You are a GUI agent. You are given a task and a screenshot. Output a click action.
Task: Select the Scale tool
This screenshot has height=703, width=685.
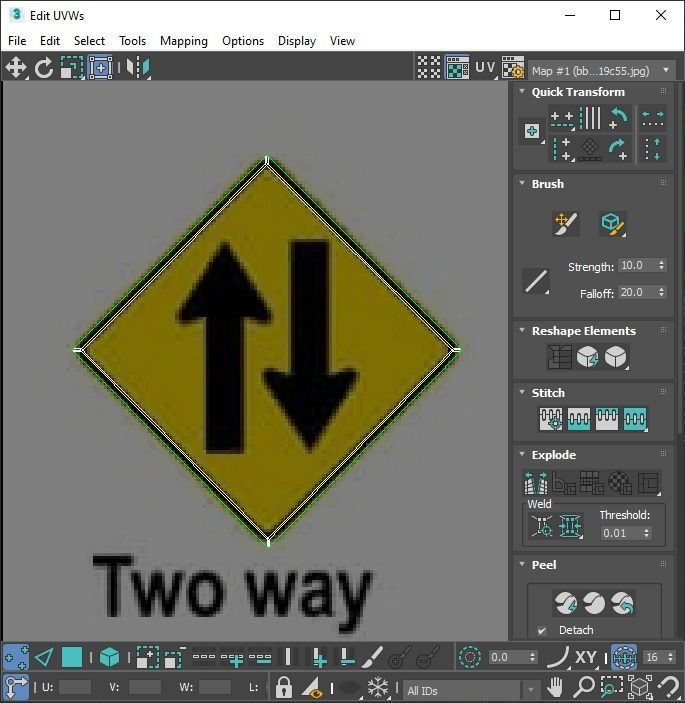pos(72,68)
